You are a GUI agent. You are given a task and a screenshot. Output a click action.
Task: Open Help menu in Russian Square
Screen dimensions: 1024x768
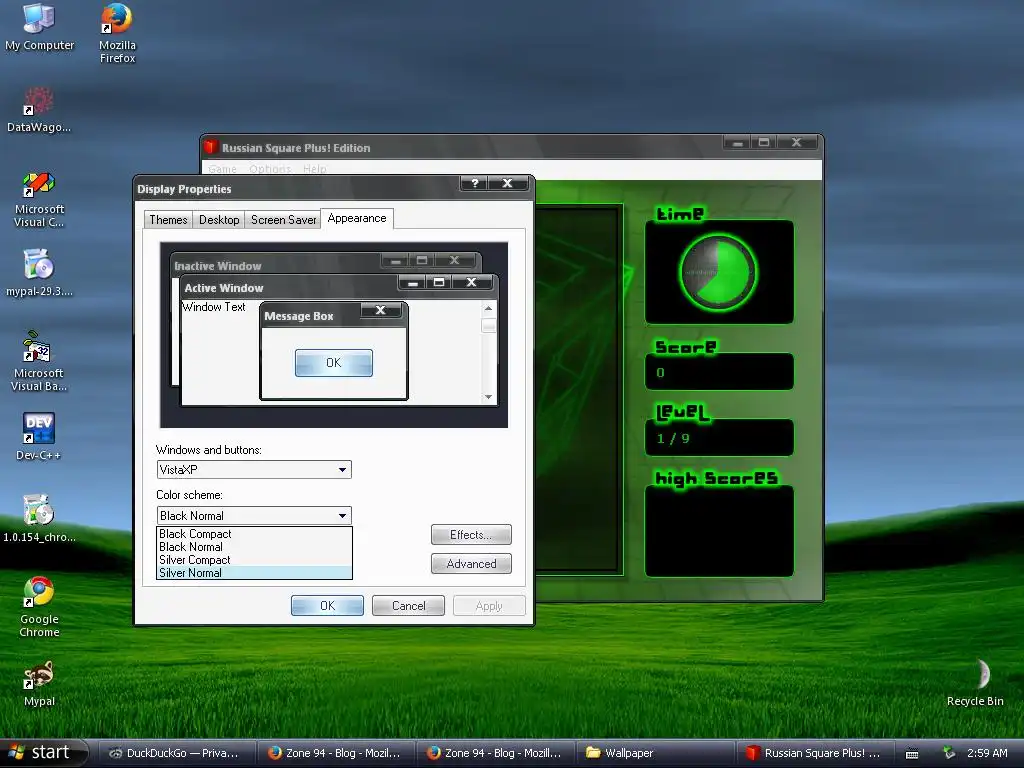pyautogui.click(x=314, y=168)
